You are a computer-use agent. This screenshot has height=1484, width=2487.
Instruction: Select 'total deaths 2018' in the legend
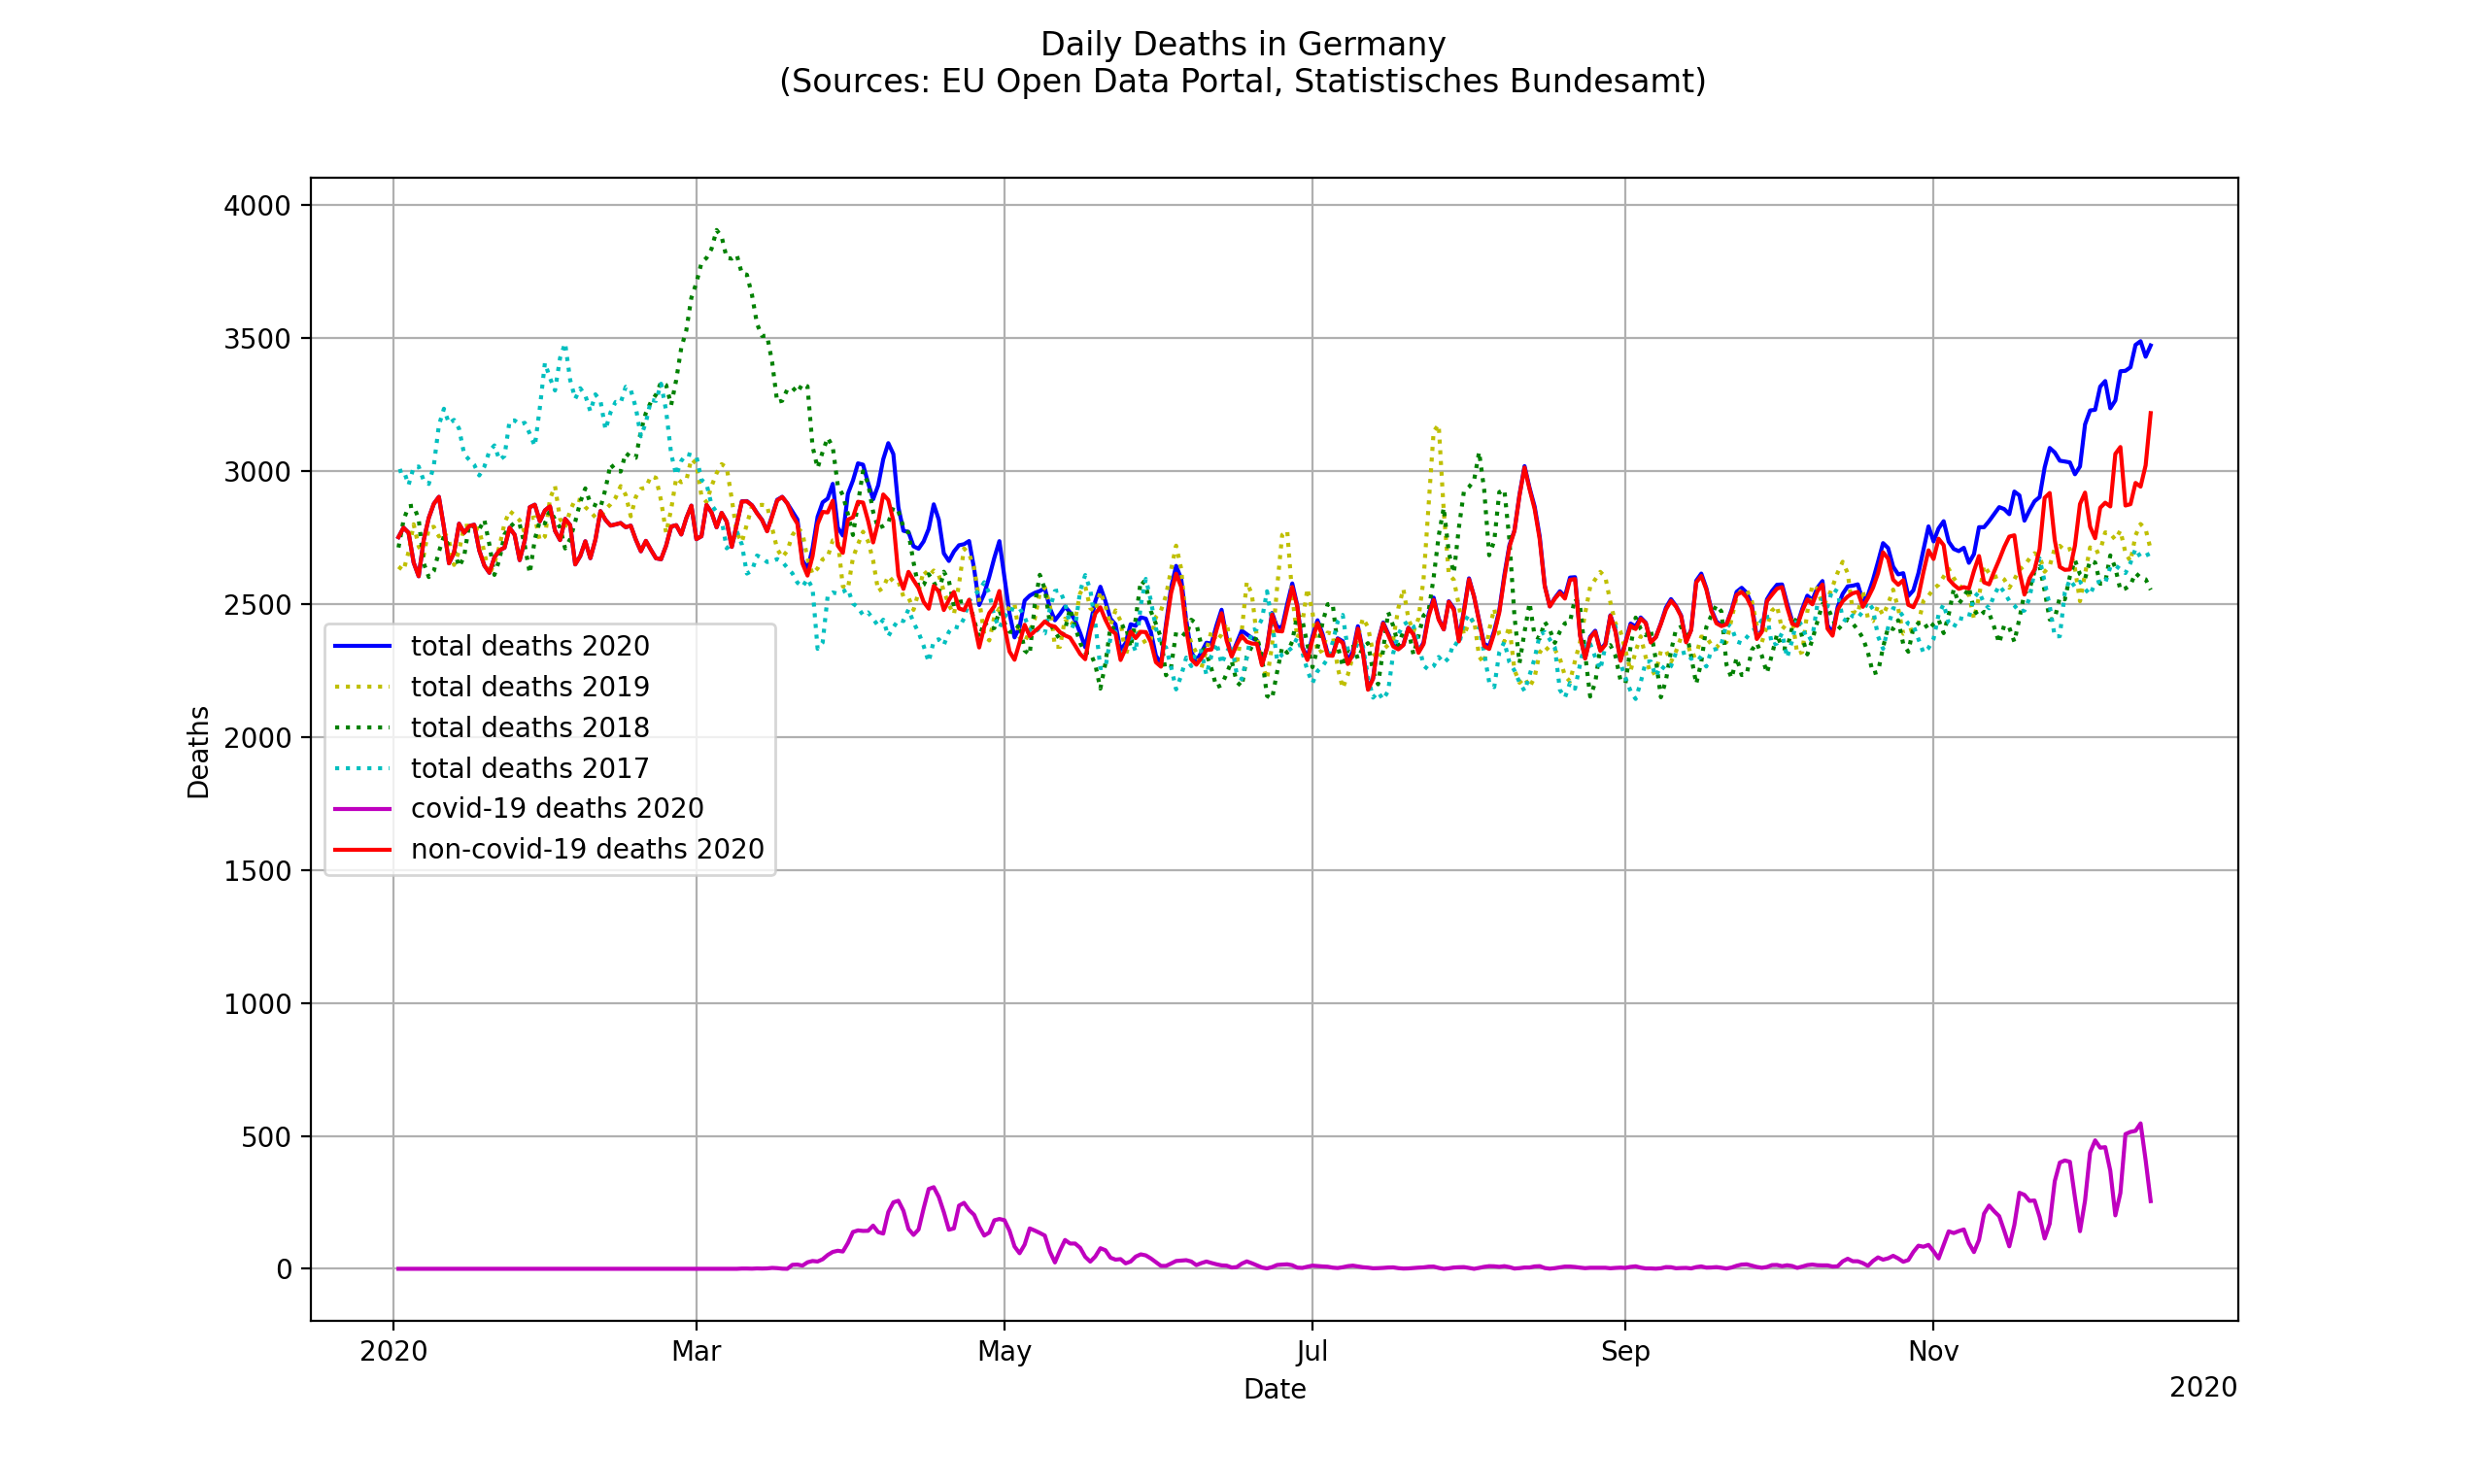pos(530,729)
